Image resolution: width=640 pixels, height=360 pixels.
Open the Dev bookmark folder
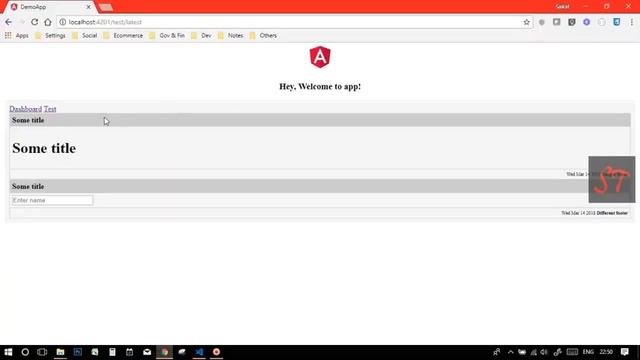pyautogui.click(x=201, y=36)
